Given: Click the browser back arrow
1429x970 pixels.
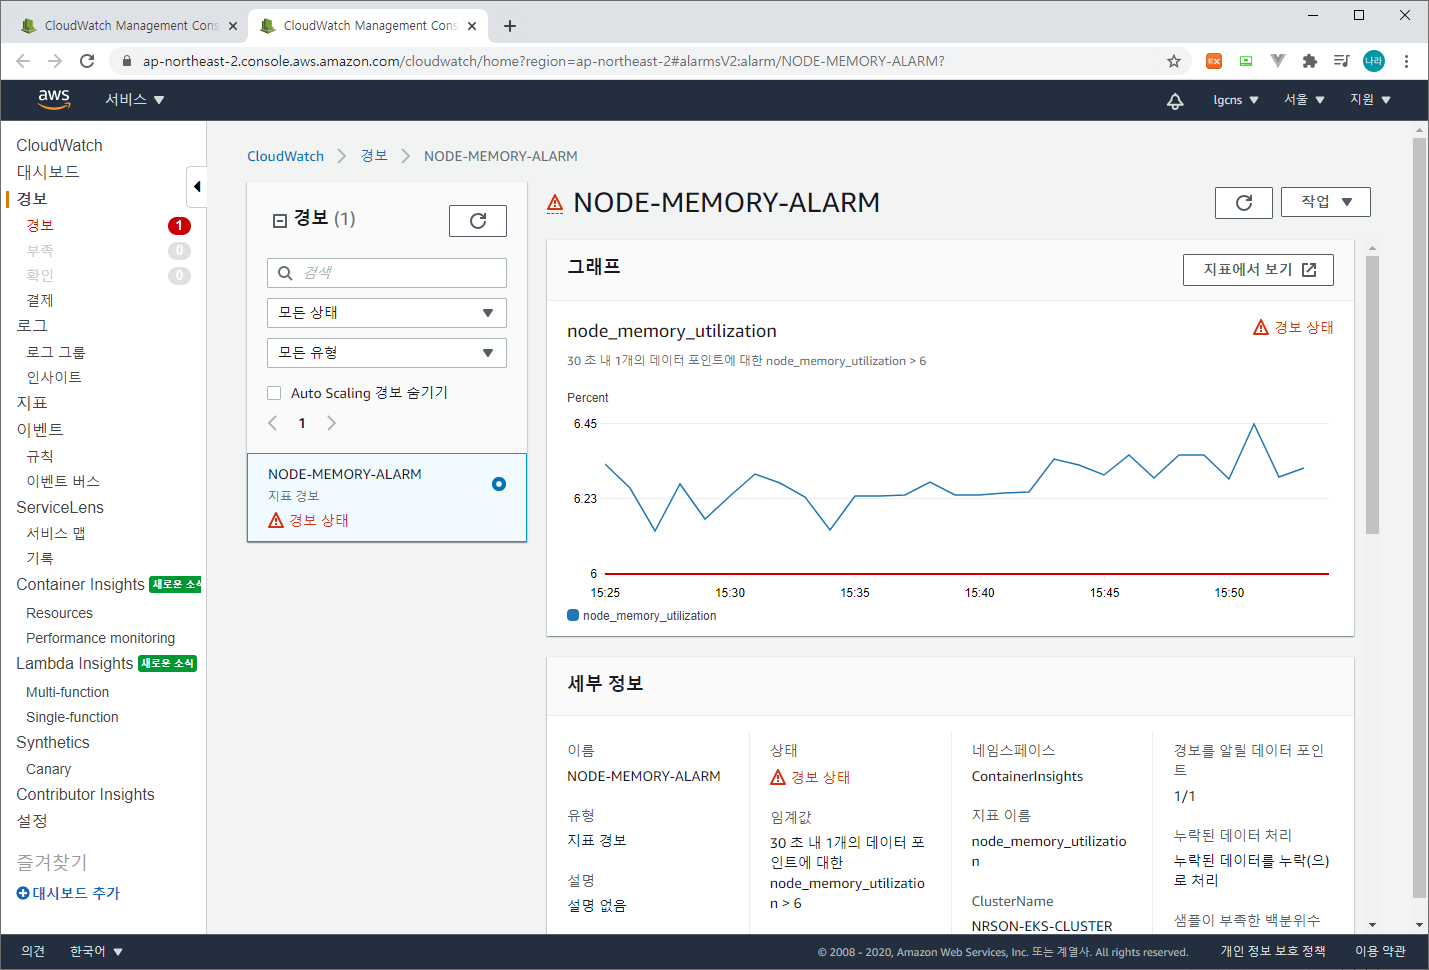Looking at the screenshot, I should pyautogui.click(x=23, y=61).
